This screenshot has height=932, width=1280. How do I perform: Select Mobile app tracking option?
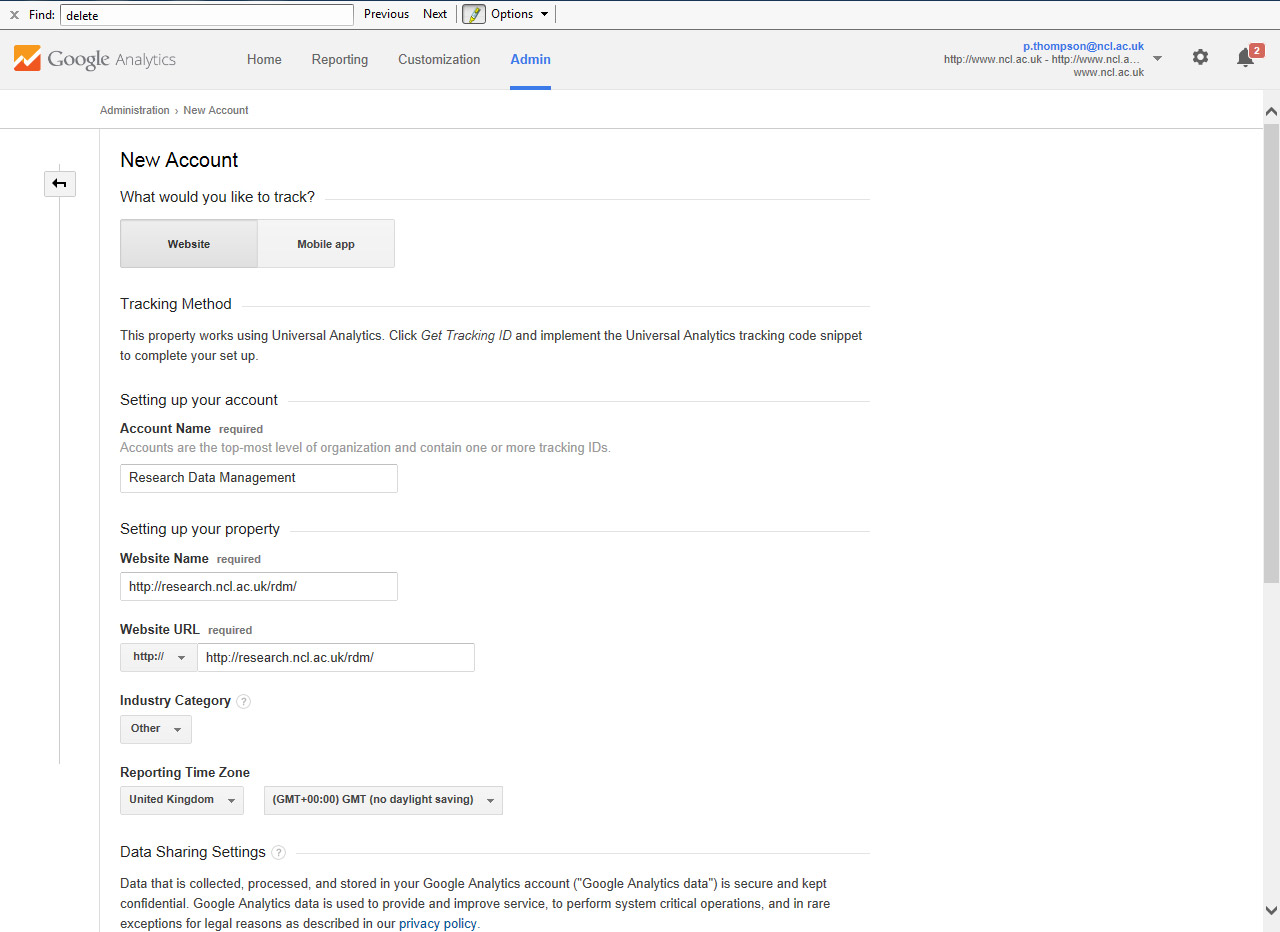click(x=326, y=244)
